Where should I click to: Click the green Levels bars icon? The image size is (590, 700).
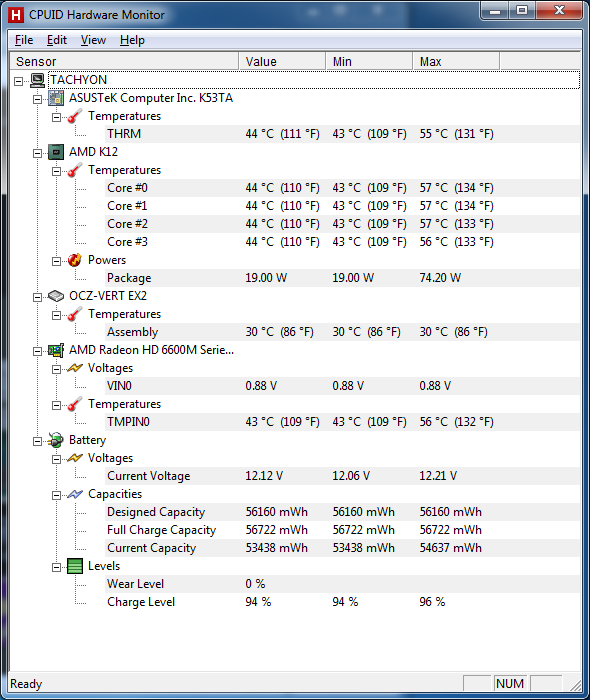(75, 566)
